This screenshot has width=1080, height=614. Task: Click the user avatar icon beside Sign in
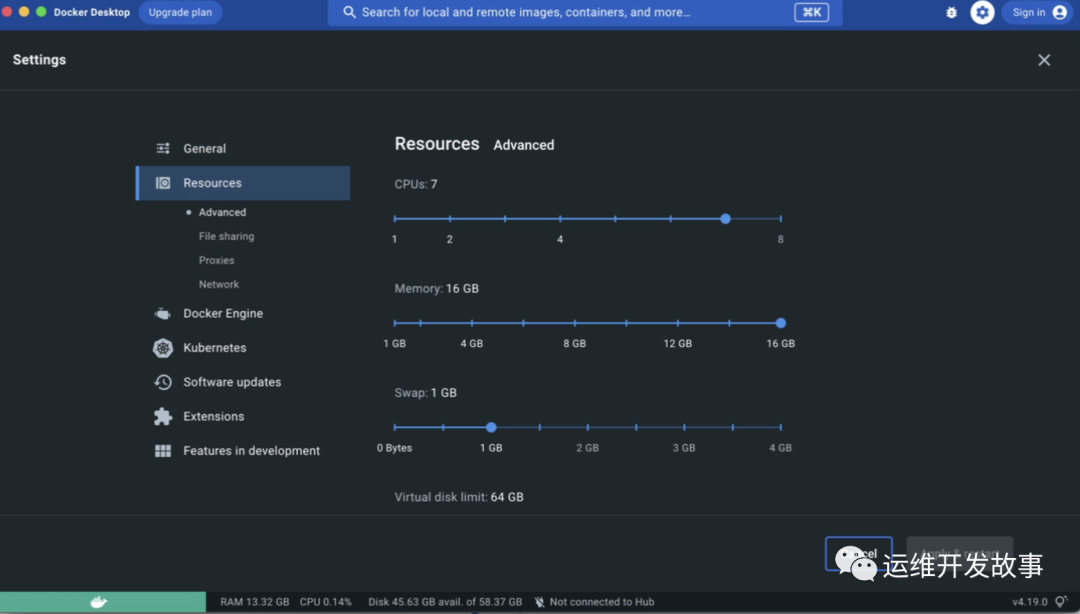1059,12
